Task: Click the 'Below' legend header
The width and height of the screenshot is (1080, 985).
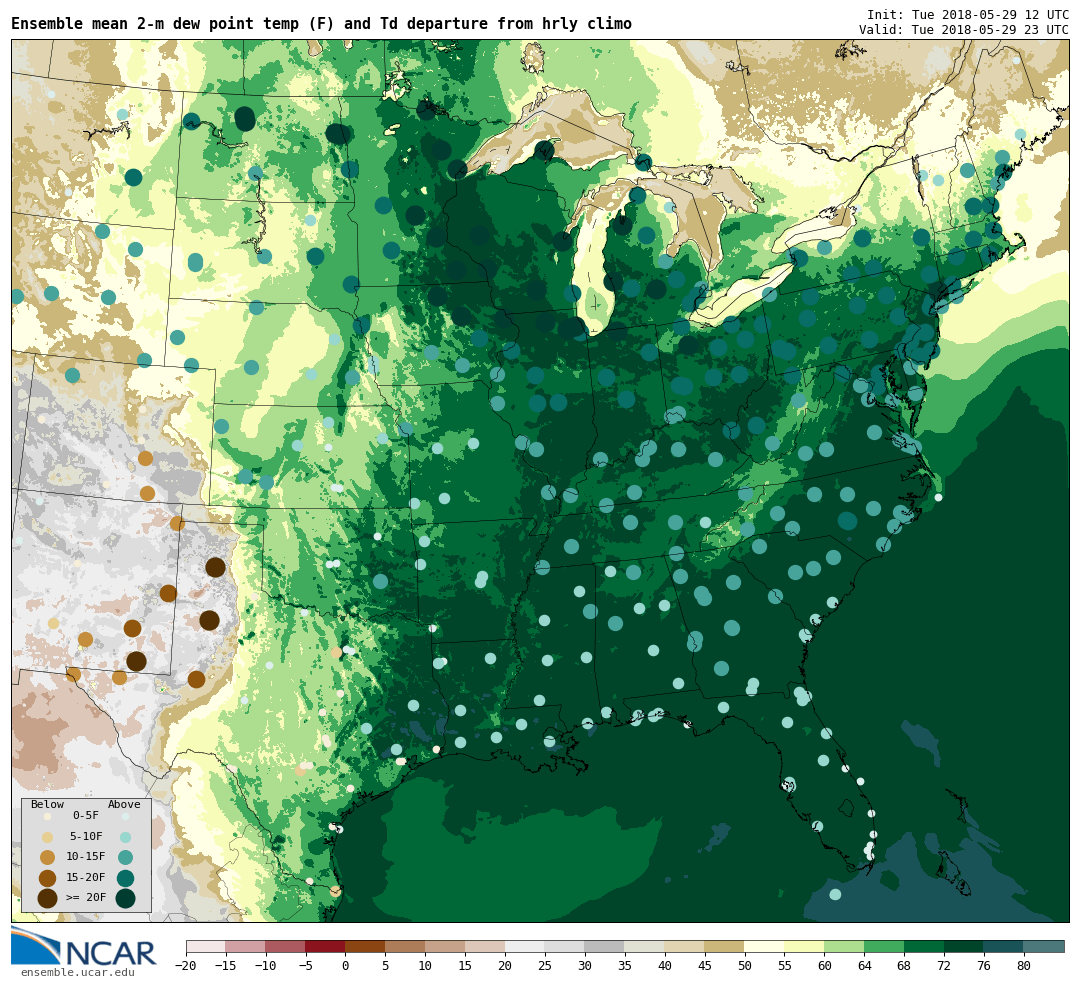Action: click(x=48, y=804)
